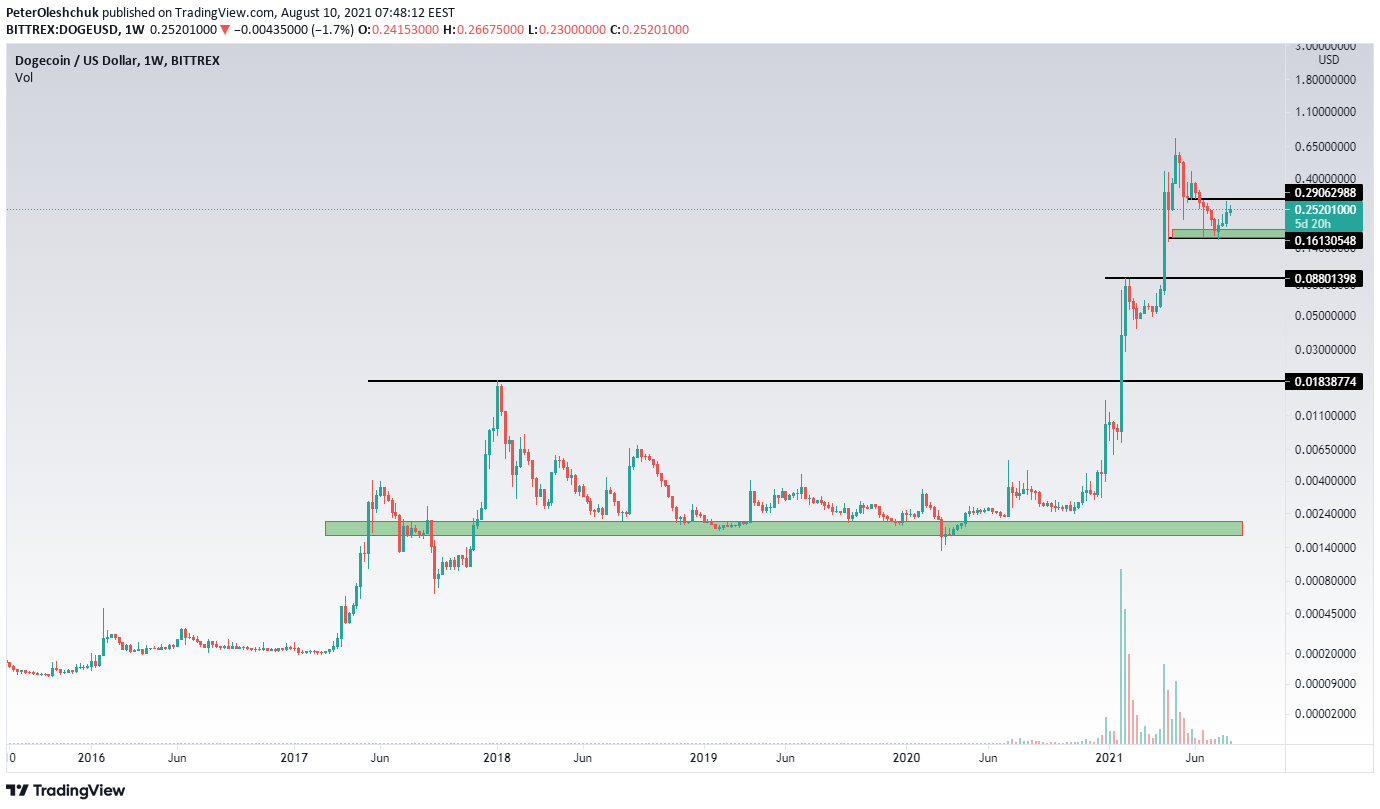Click the 0.00240000 price axis label
1380x809 pixels.
click(x=1325, y=514)
